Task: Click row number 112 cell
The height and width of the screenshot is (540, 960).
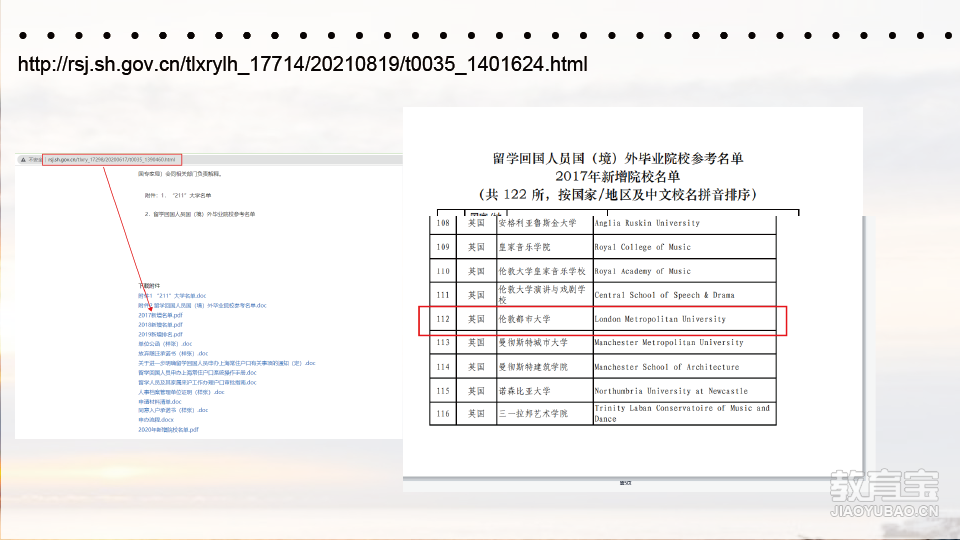Action: [x=443, y=319]
